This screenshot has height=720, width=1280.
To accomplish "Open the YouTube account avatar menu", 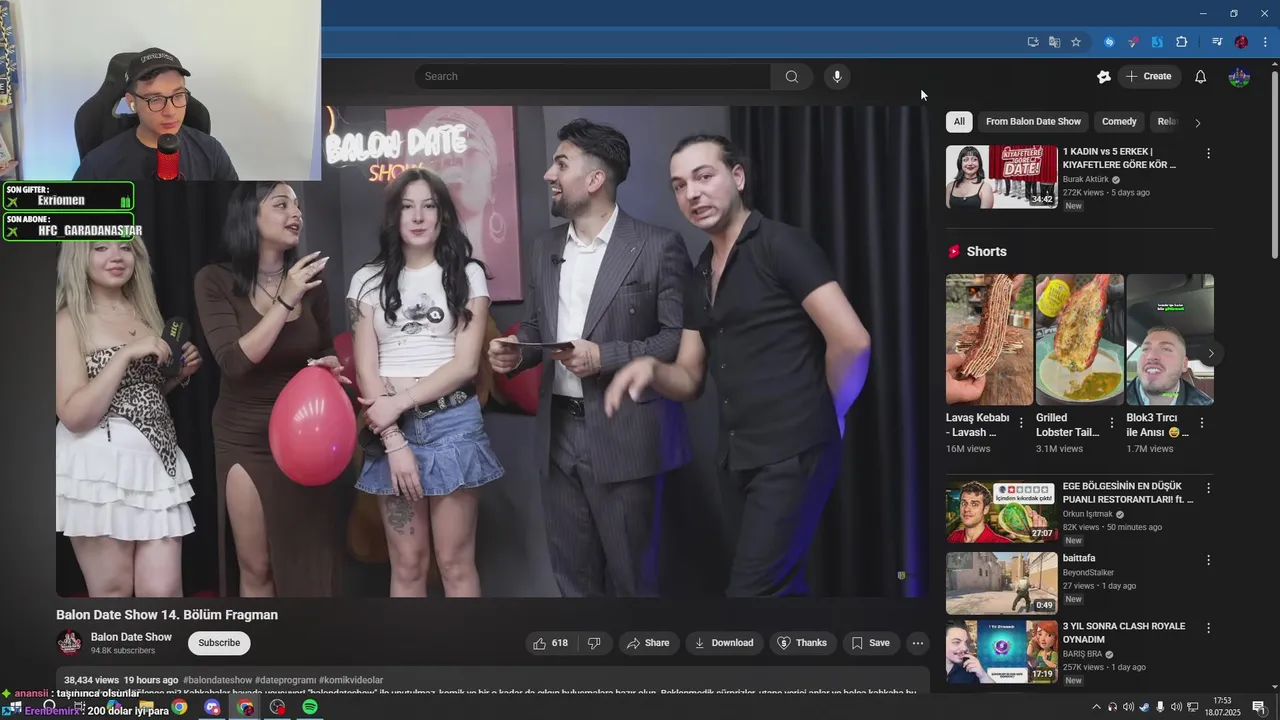I will 1239,77.
